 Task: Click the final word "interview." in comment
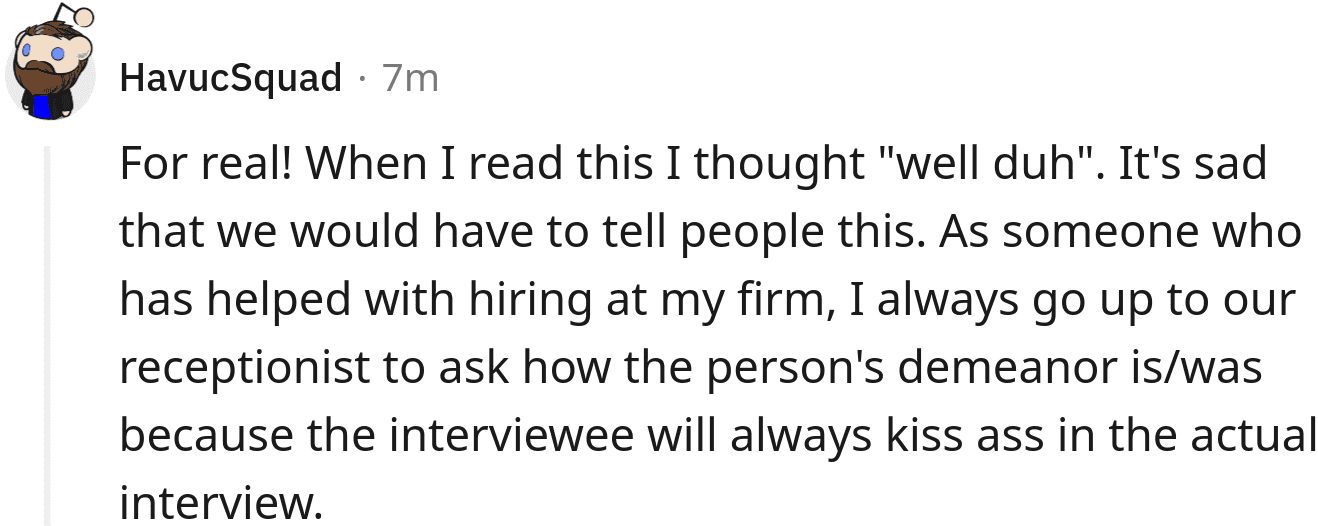221,503
